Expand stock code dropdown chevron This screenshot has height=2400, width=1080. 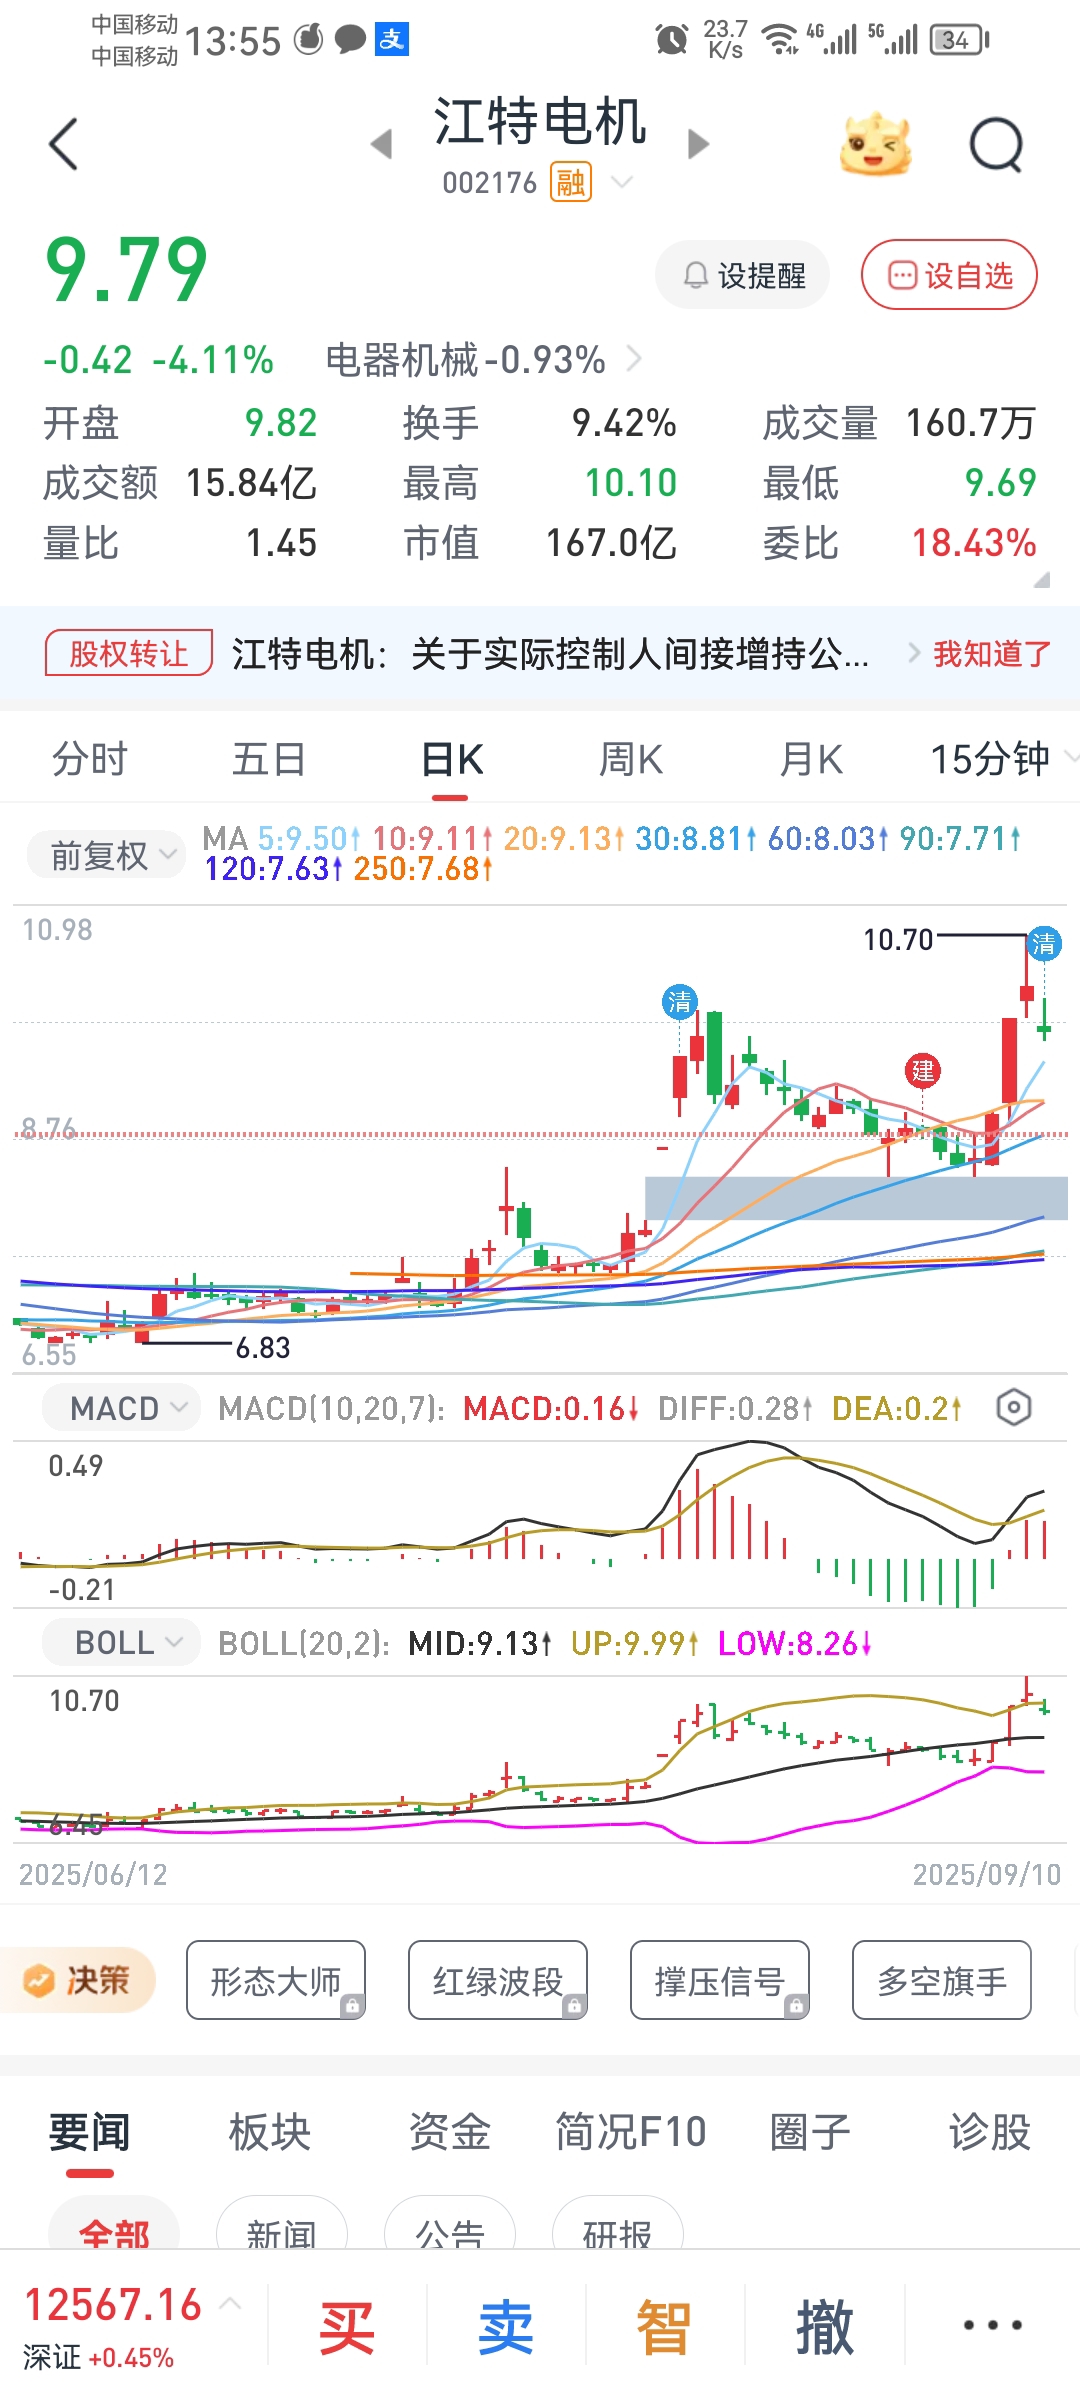[622, 182]
